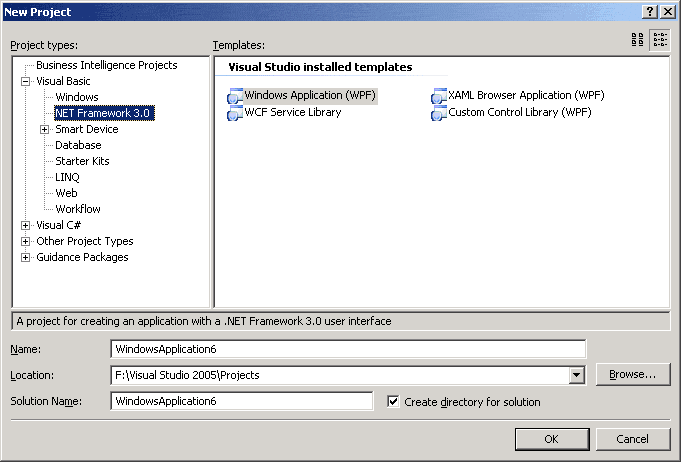681x462 pixels.
Task: Switch templates view to large icons
Action: (638, 40)
